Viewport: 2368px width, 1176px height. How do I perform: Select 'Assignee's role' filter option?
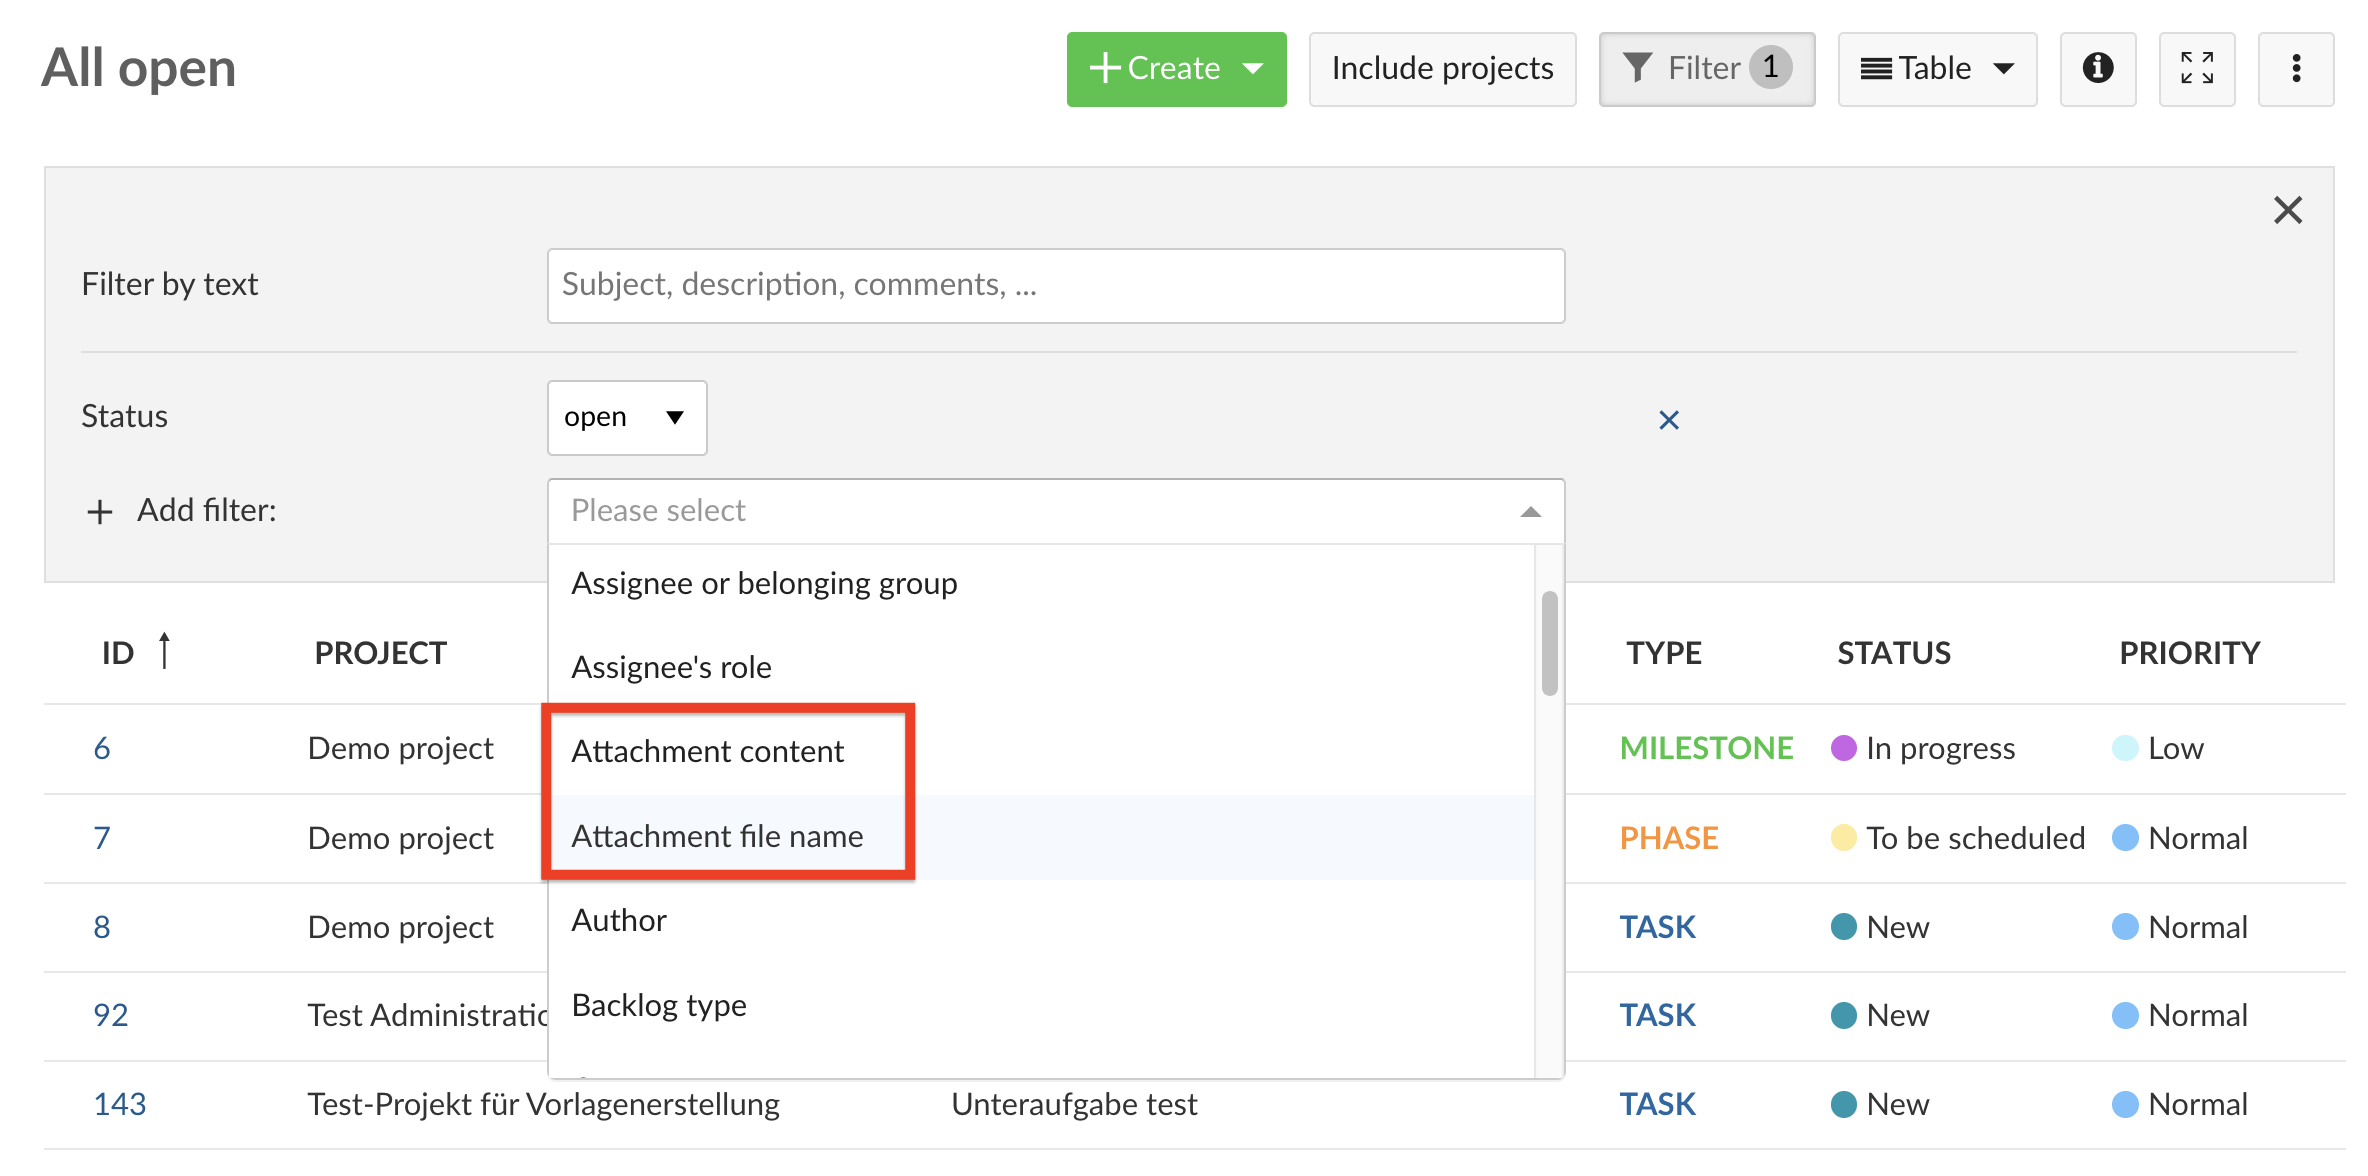[x=671, y=667]
